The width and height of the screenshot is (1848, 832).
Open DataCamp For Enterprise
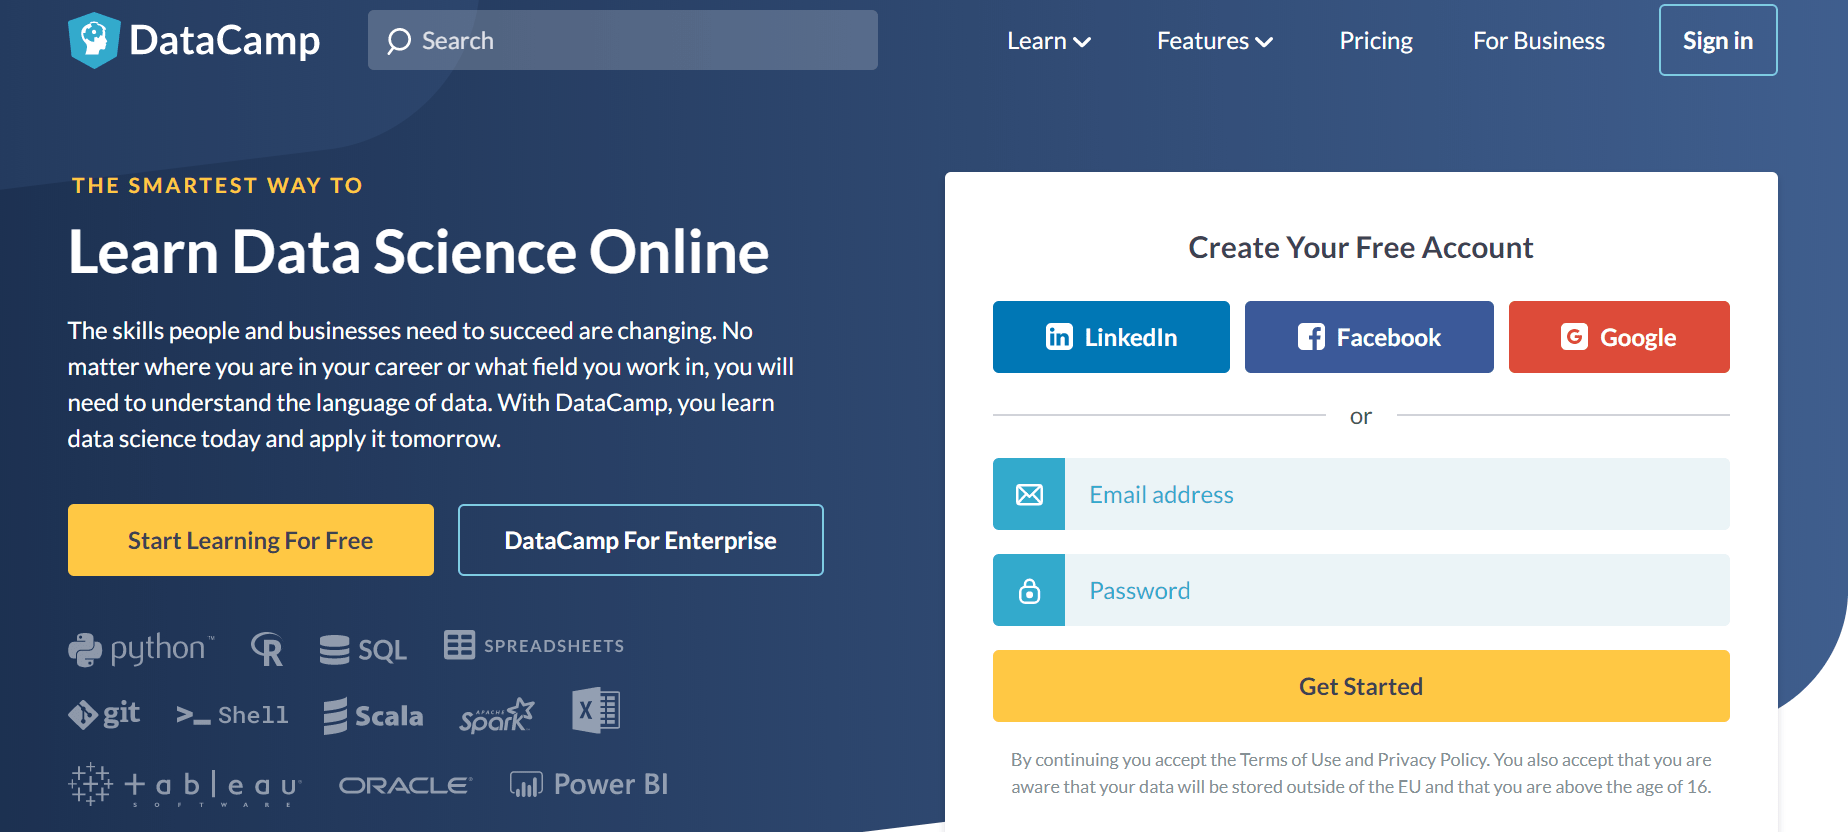coord(641,540)
